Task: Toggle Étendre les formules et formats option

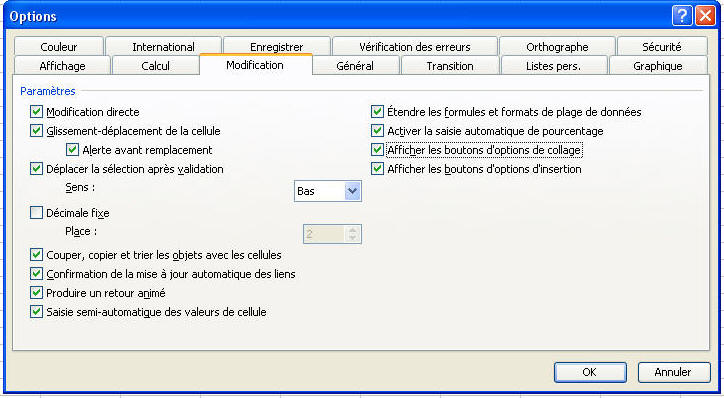Action: point(377,112)
